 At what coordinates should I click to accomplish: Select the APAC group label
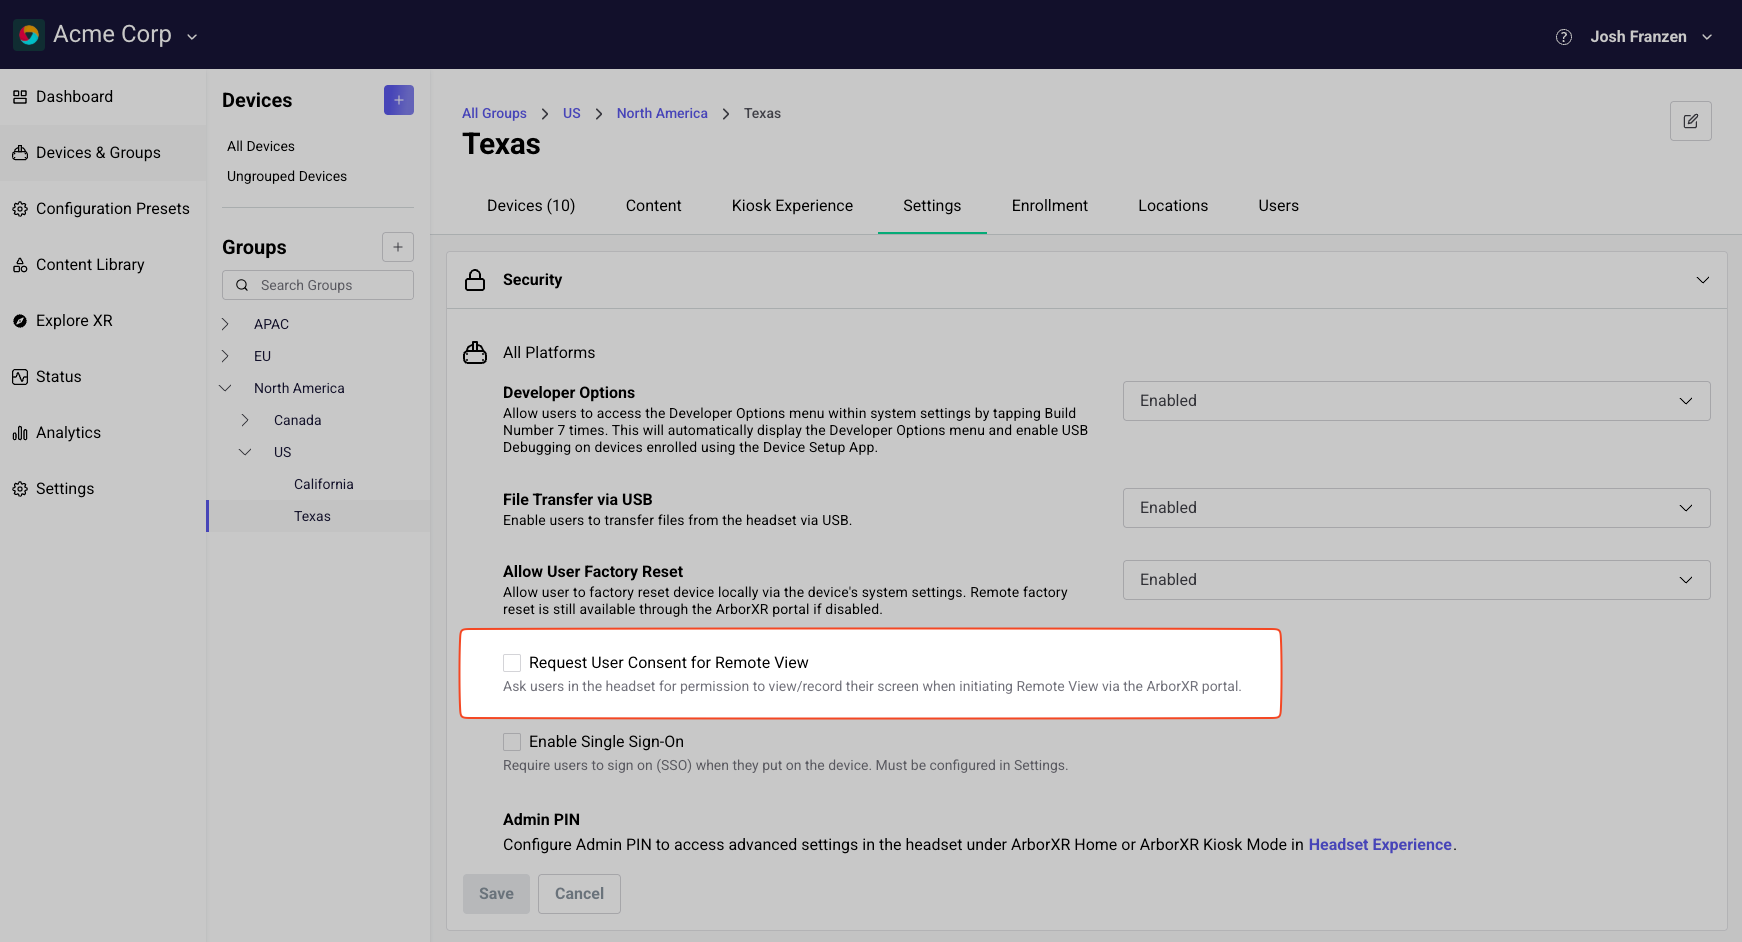271,324
